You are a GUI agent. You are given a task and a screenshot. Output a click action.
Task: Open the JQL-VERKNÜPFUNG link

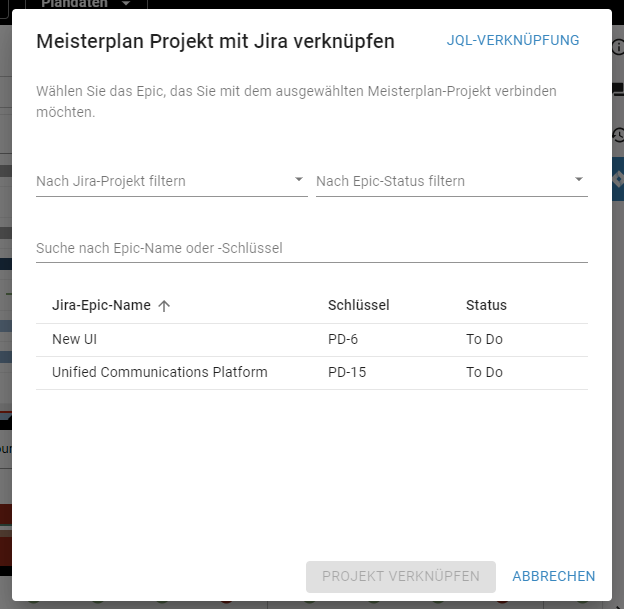(513, 40)
